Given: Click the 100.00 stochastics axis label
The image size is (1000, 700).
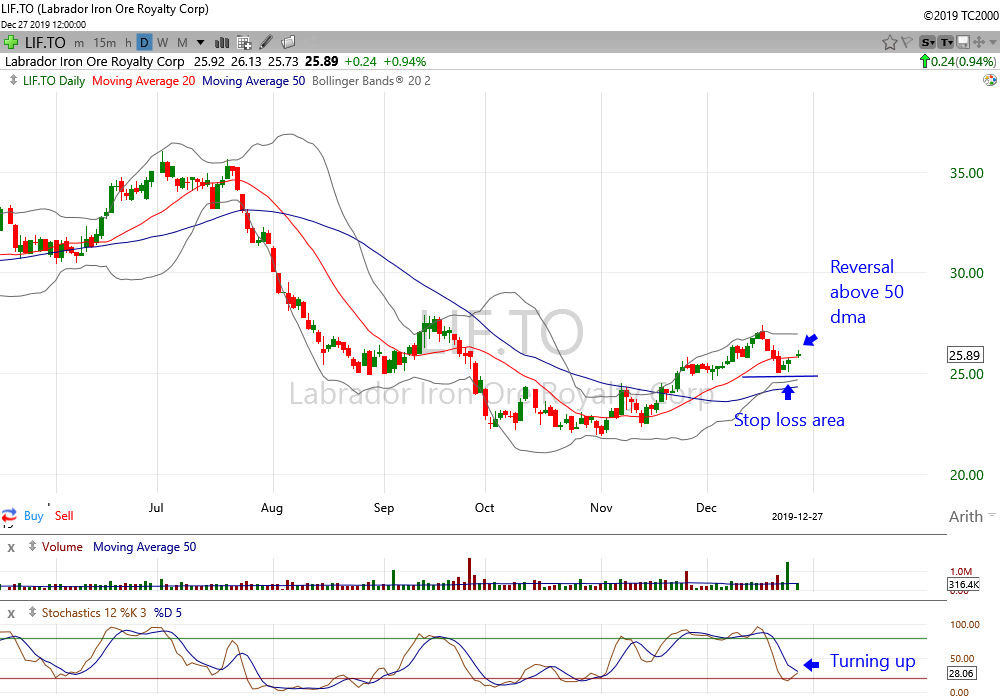Looking at the screenshot, I should pos(964,624).
